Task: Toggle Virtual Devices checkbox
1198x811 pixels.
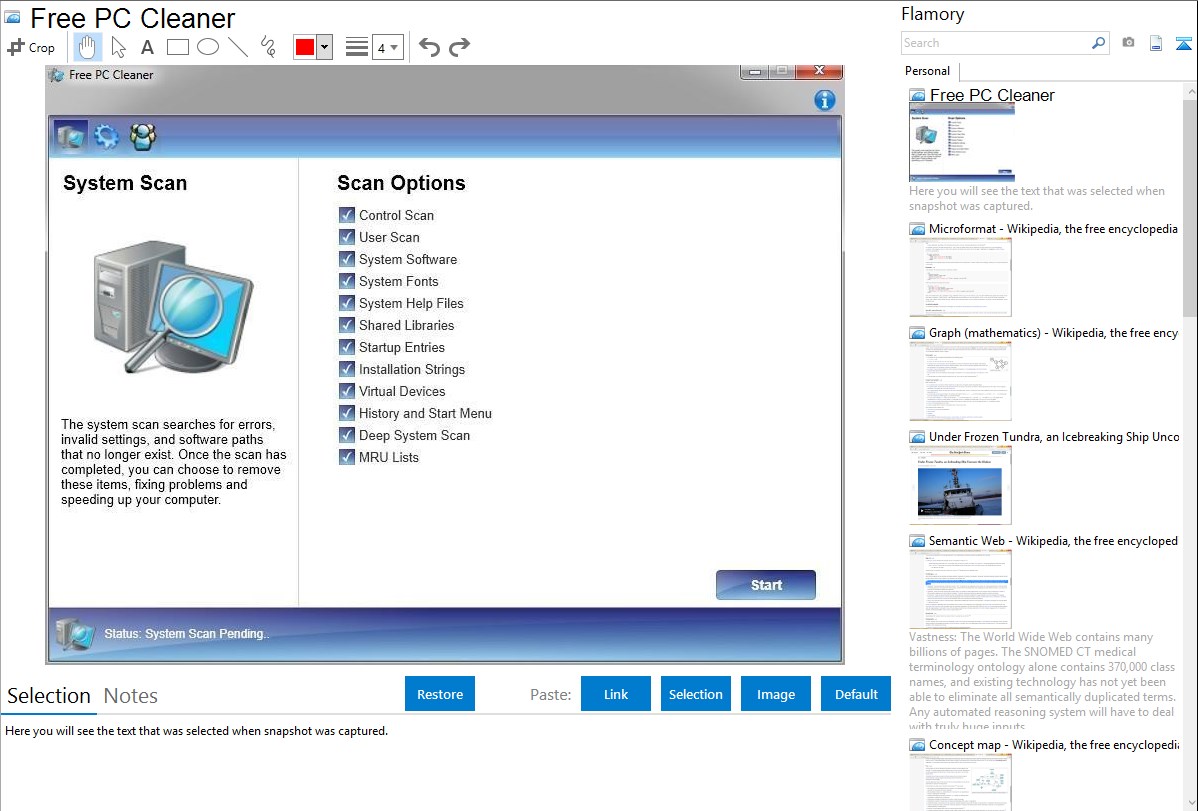Action: pyautogui.click(x=347, y=391)
